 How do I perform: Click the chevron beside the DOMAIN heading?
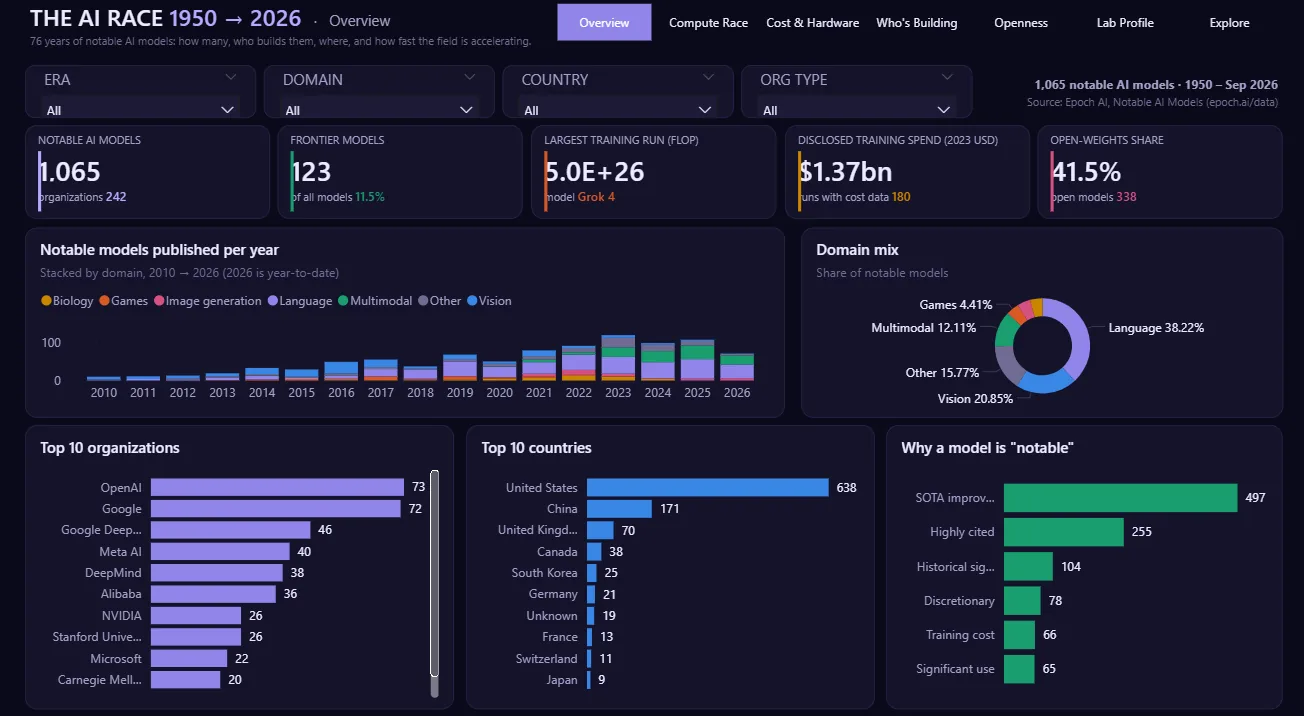[x=470, y=77]
